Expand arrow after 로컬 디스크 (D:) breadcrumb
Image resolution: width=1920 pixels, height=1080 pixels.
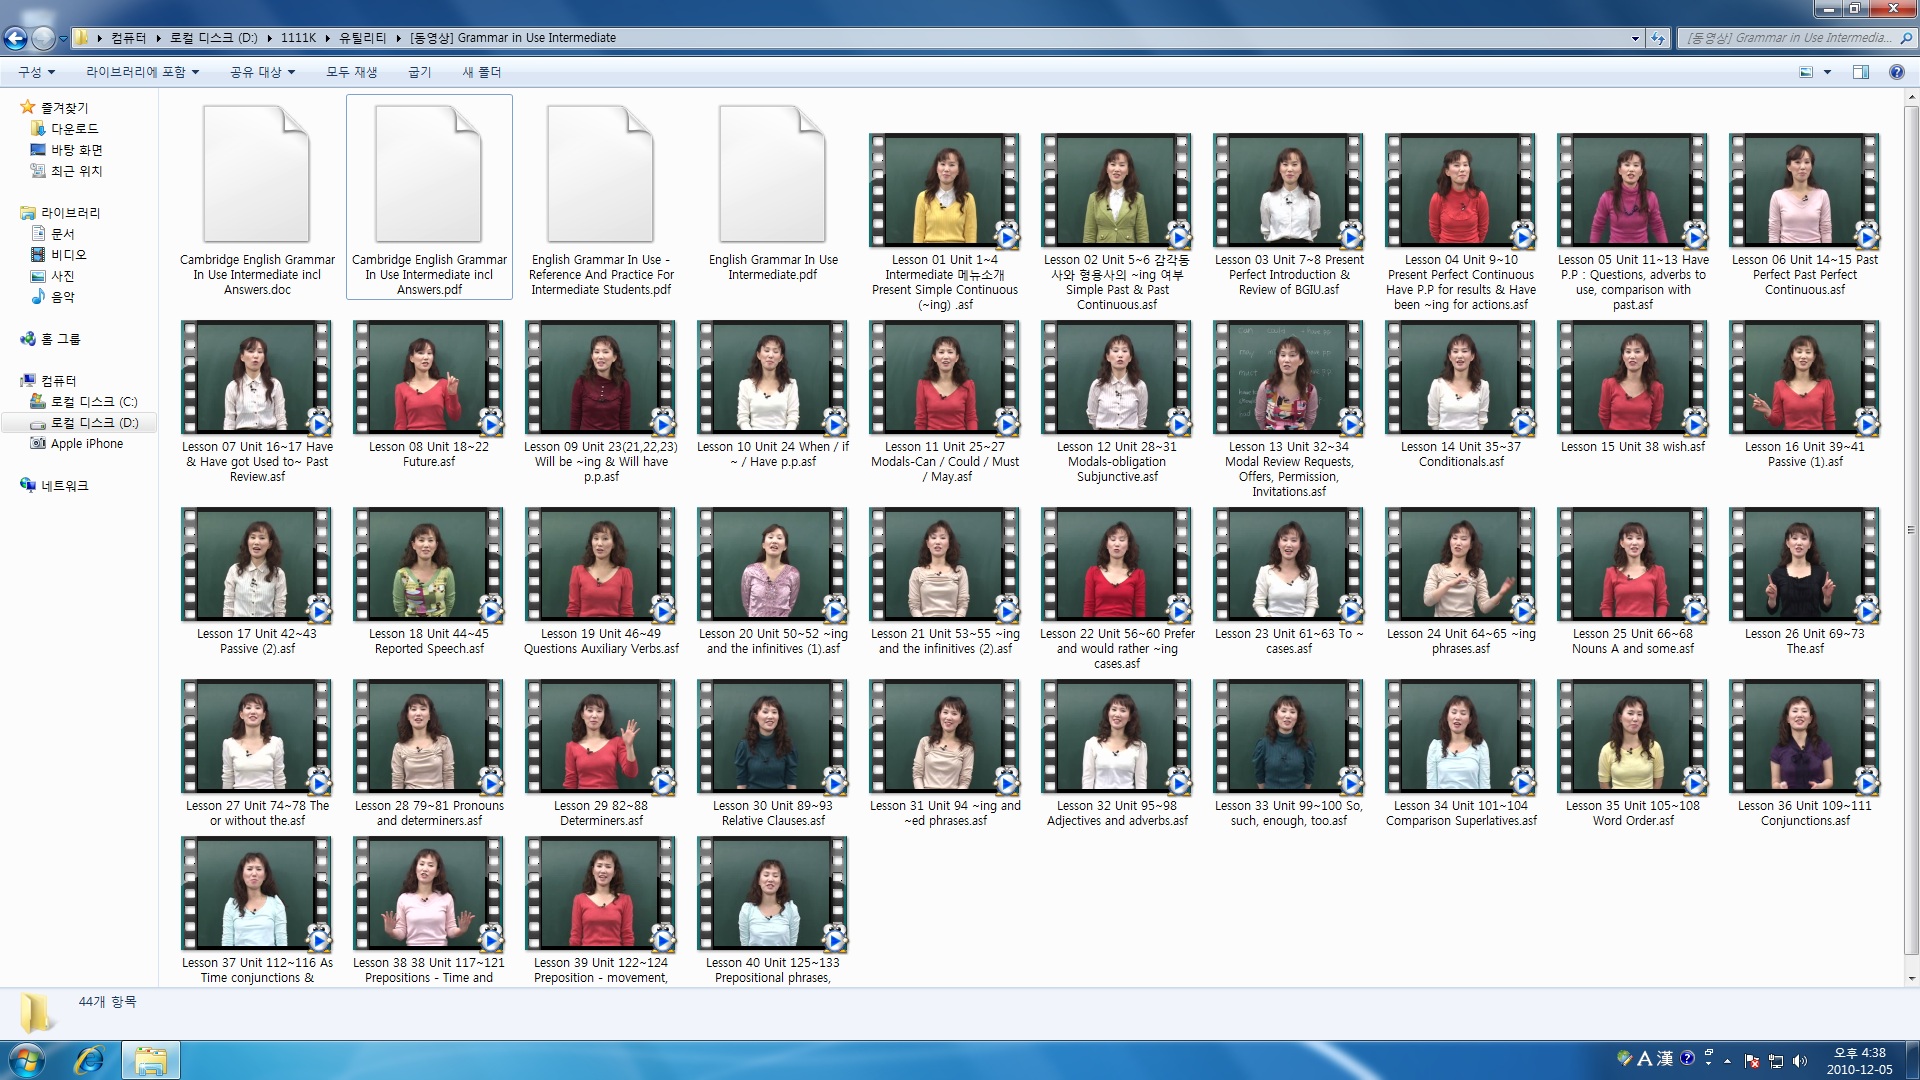pos(268,38)
